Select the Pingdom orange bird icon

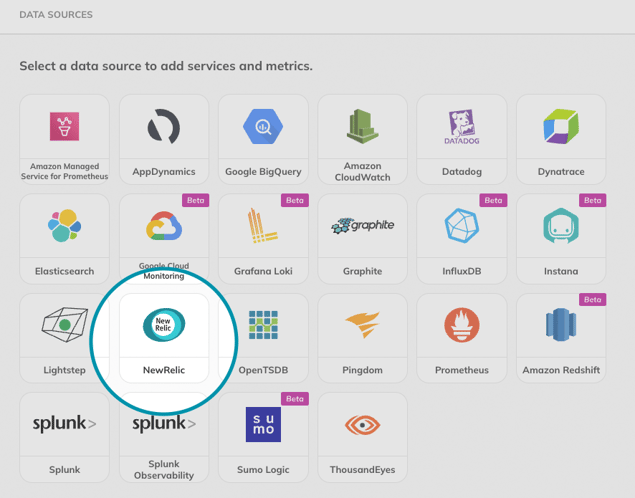click(x=362, y=325)
